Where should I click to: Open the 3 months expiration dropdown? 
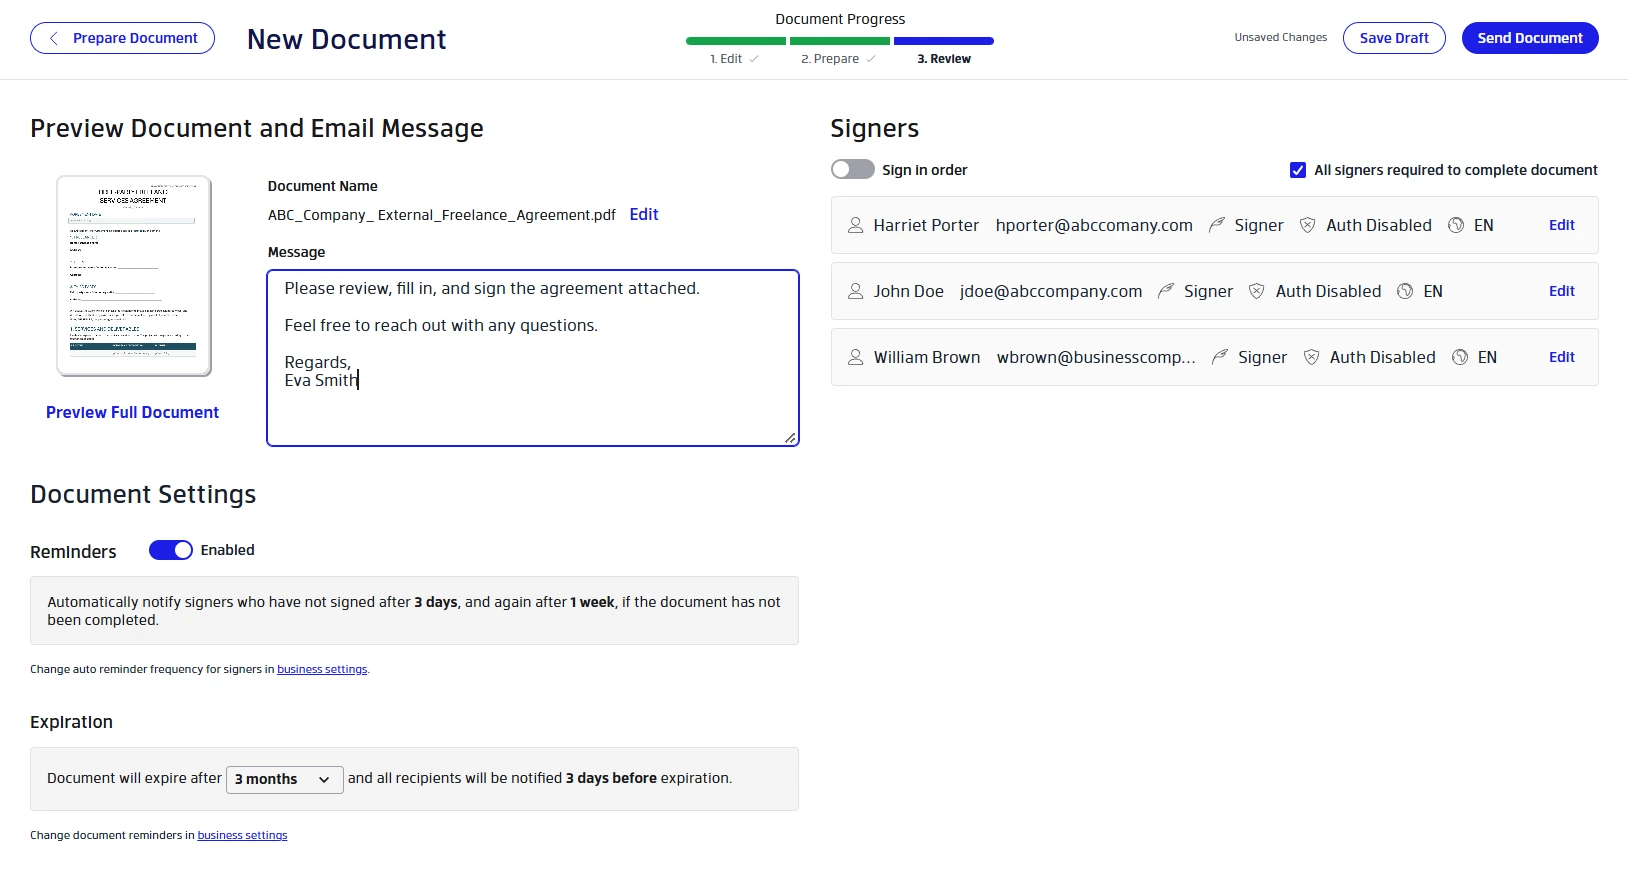click(285, 779)
